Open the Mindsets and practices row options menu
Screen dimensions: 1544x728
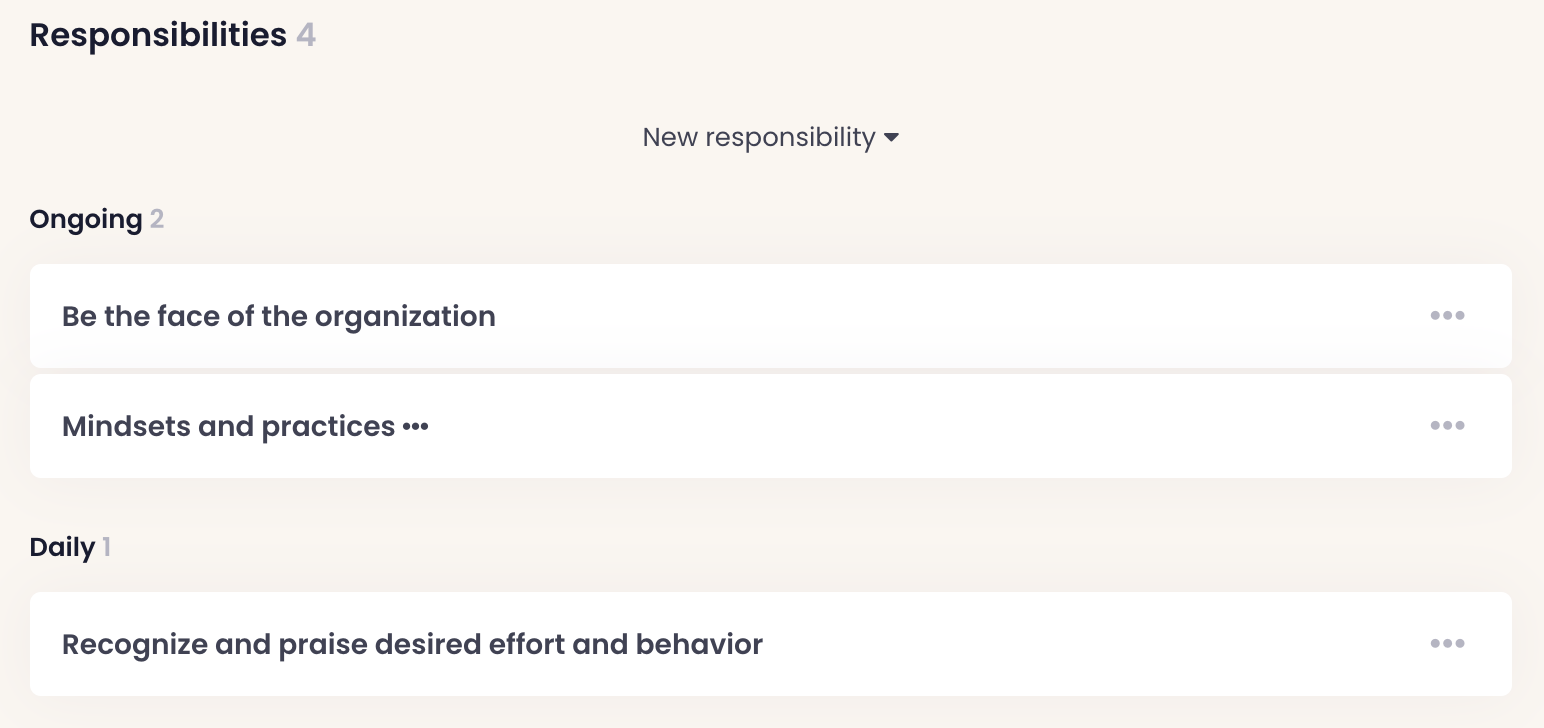(1447, 426)
